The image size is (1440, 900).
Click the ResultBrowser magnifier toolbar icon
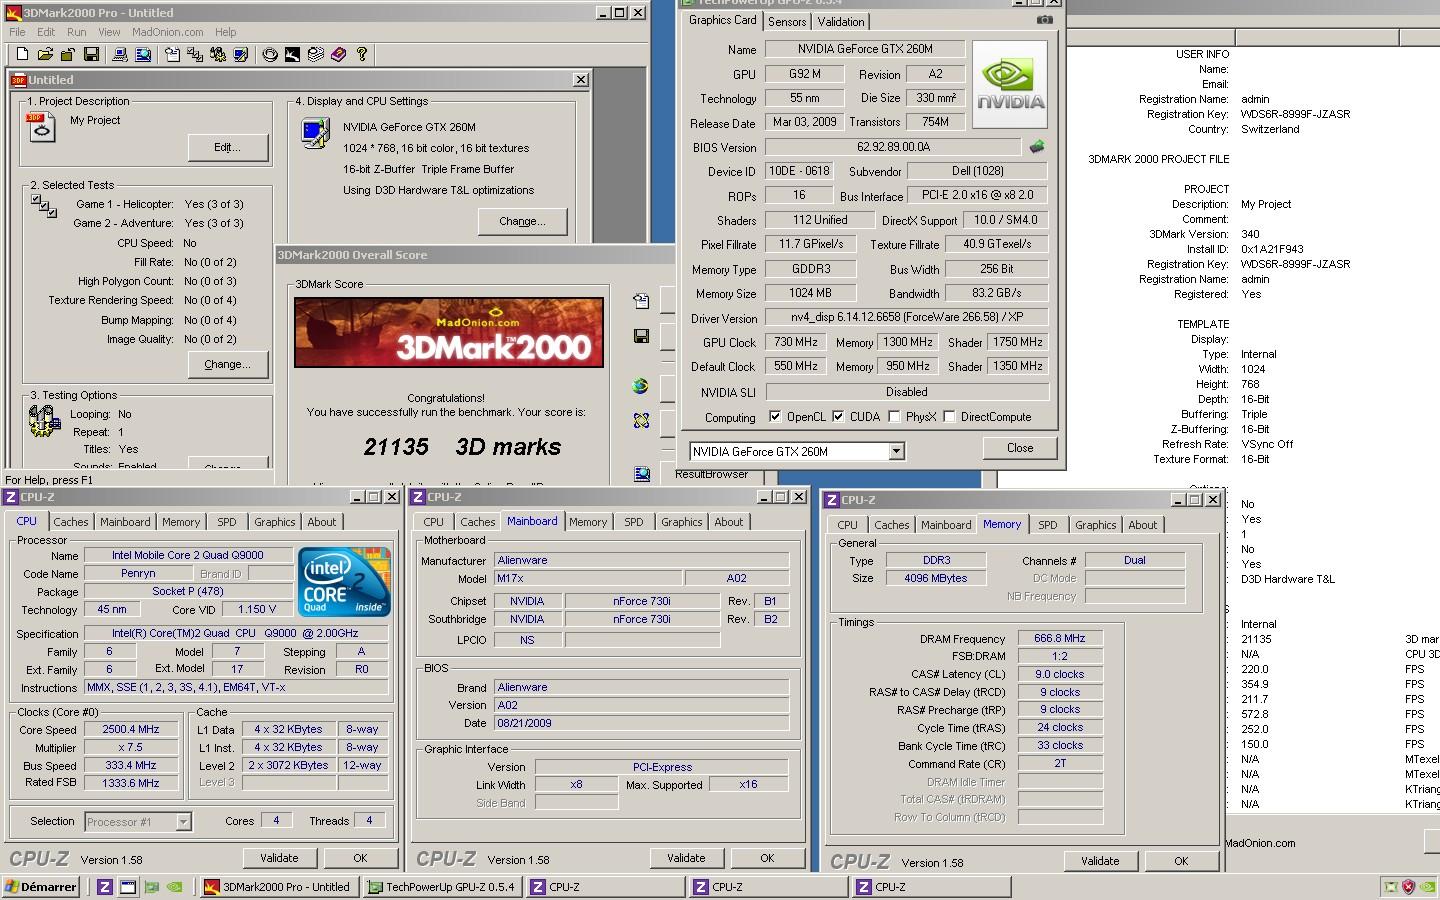[143, 54]
